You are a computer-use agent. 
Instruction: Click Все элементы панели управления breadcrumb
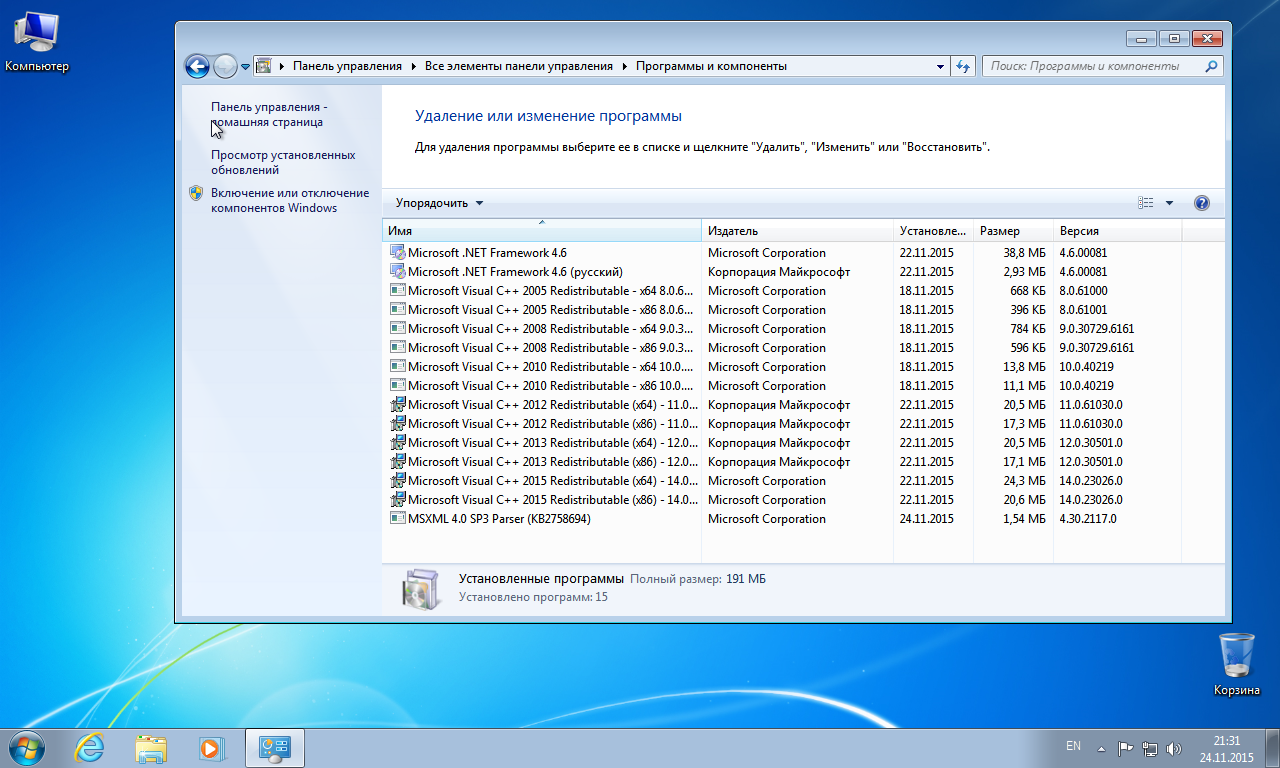519,66
